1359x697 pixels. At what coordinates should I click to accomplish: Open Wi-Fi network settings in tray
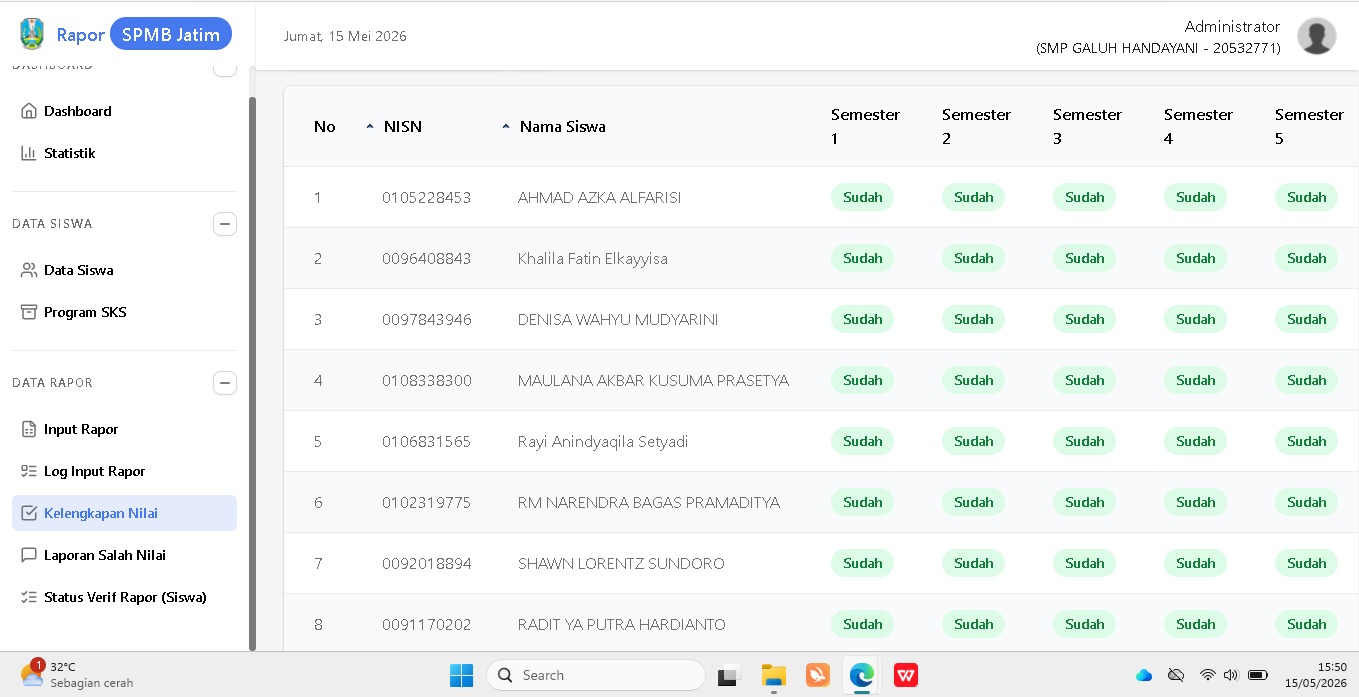click(x=1208, y=675)
